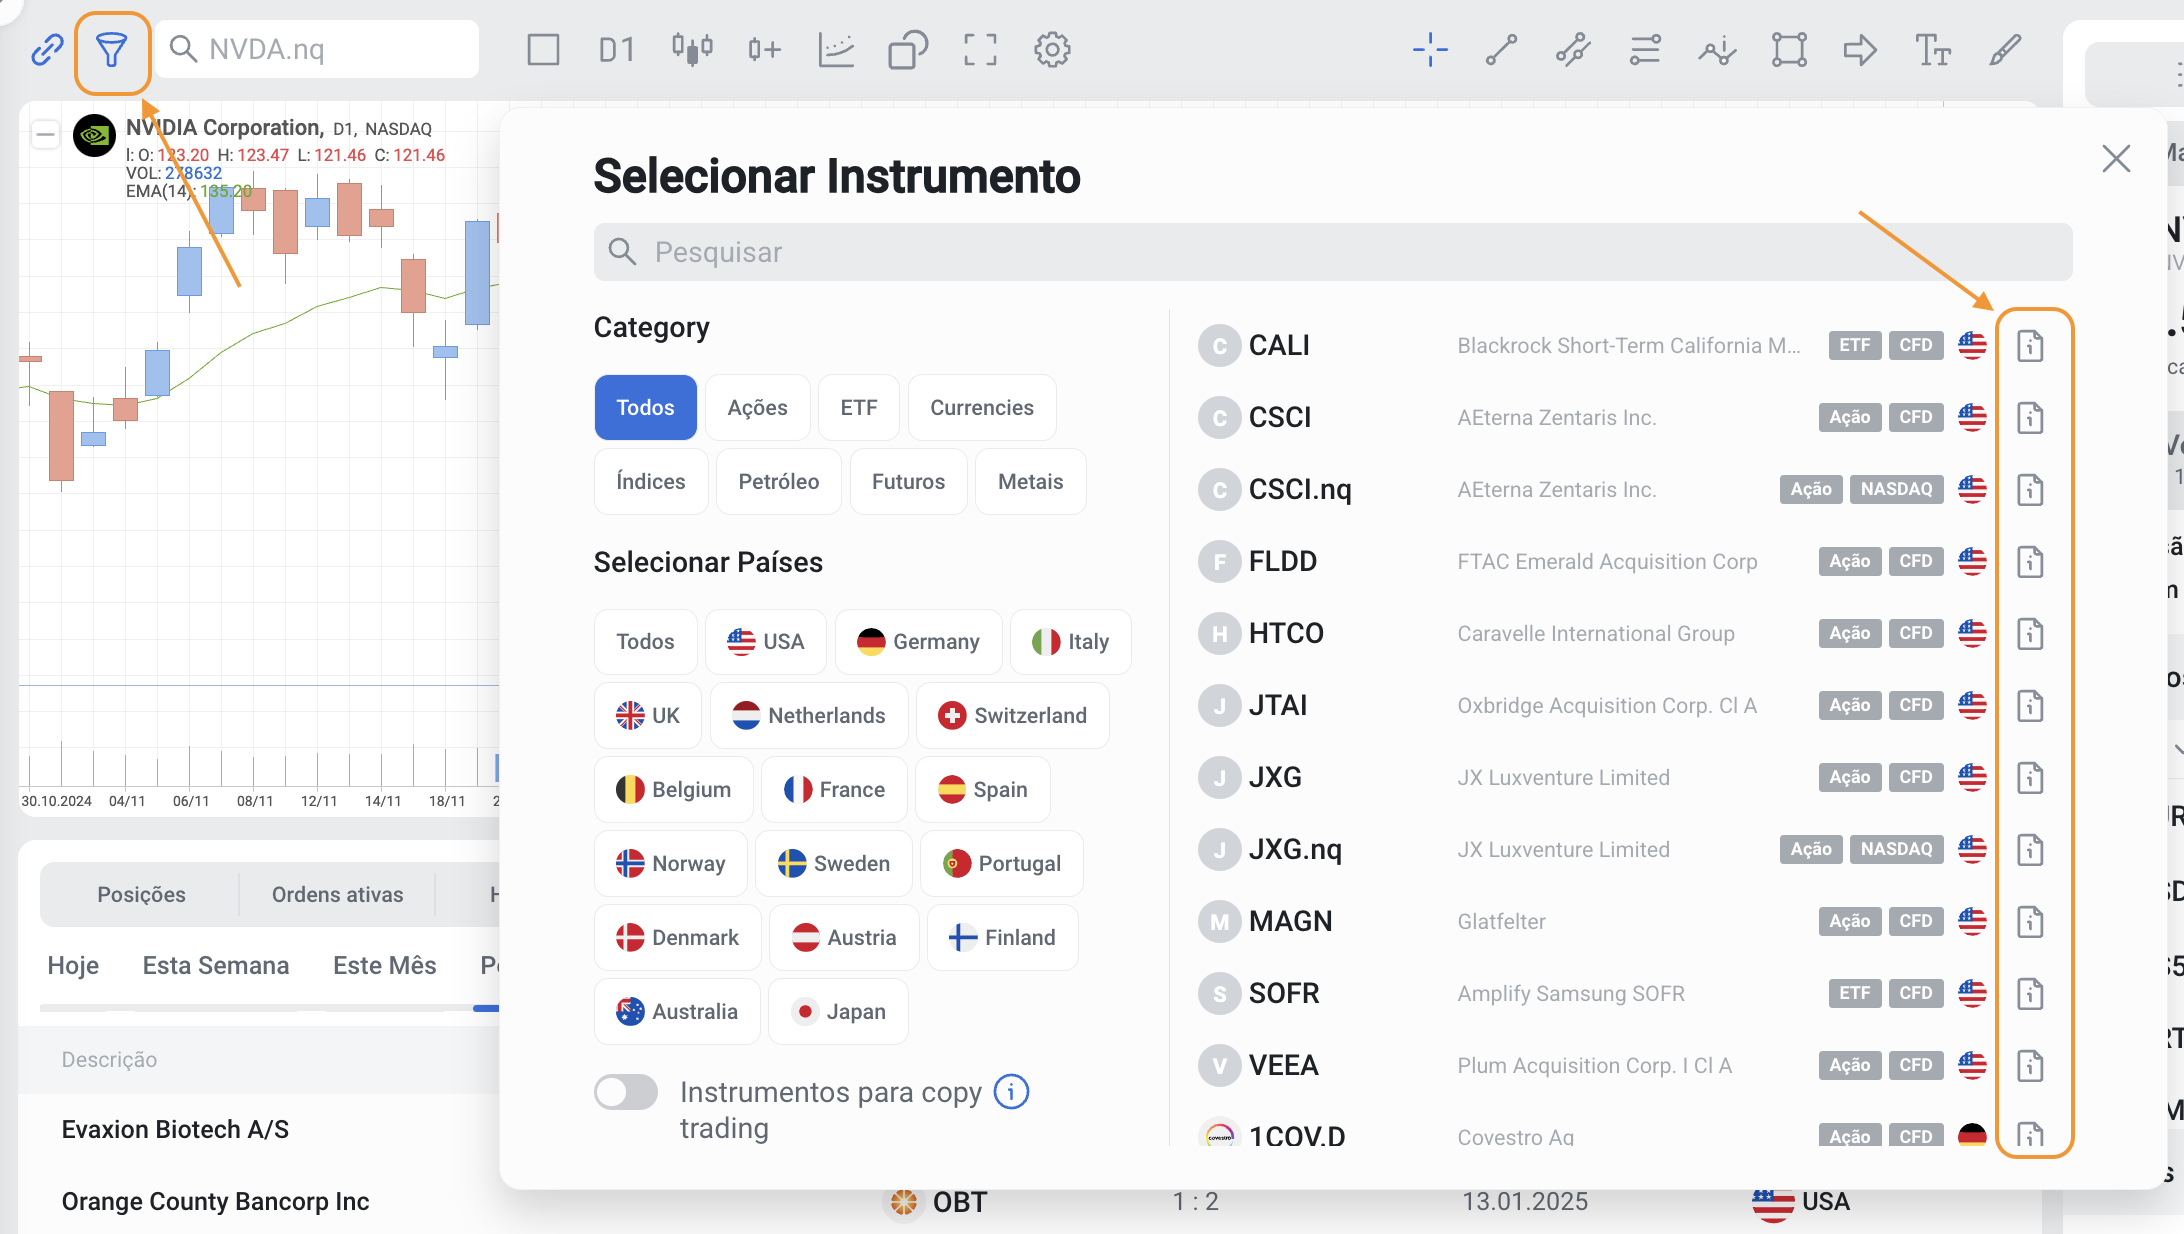Open chart settings gear icon

(1052, 50)
